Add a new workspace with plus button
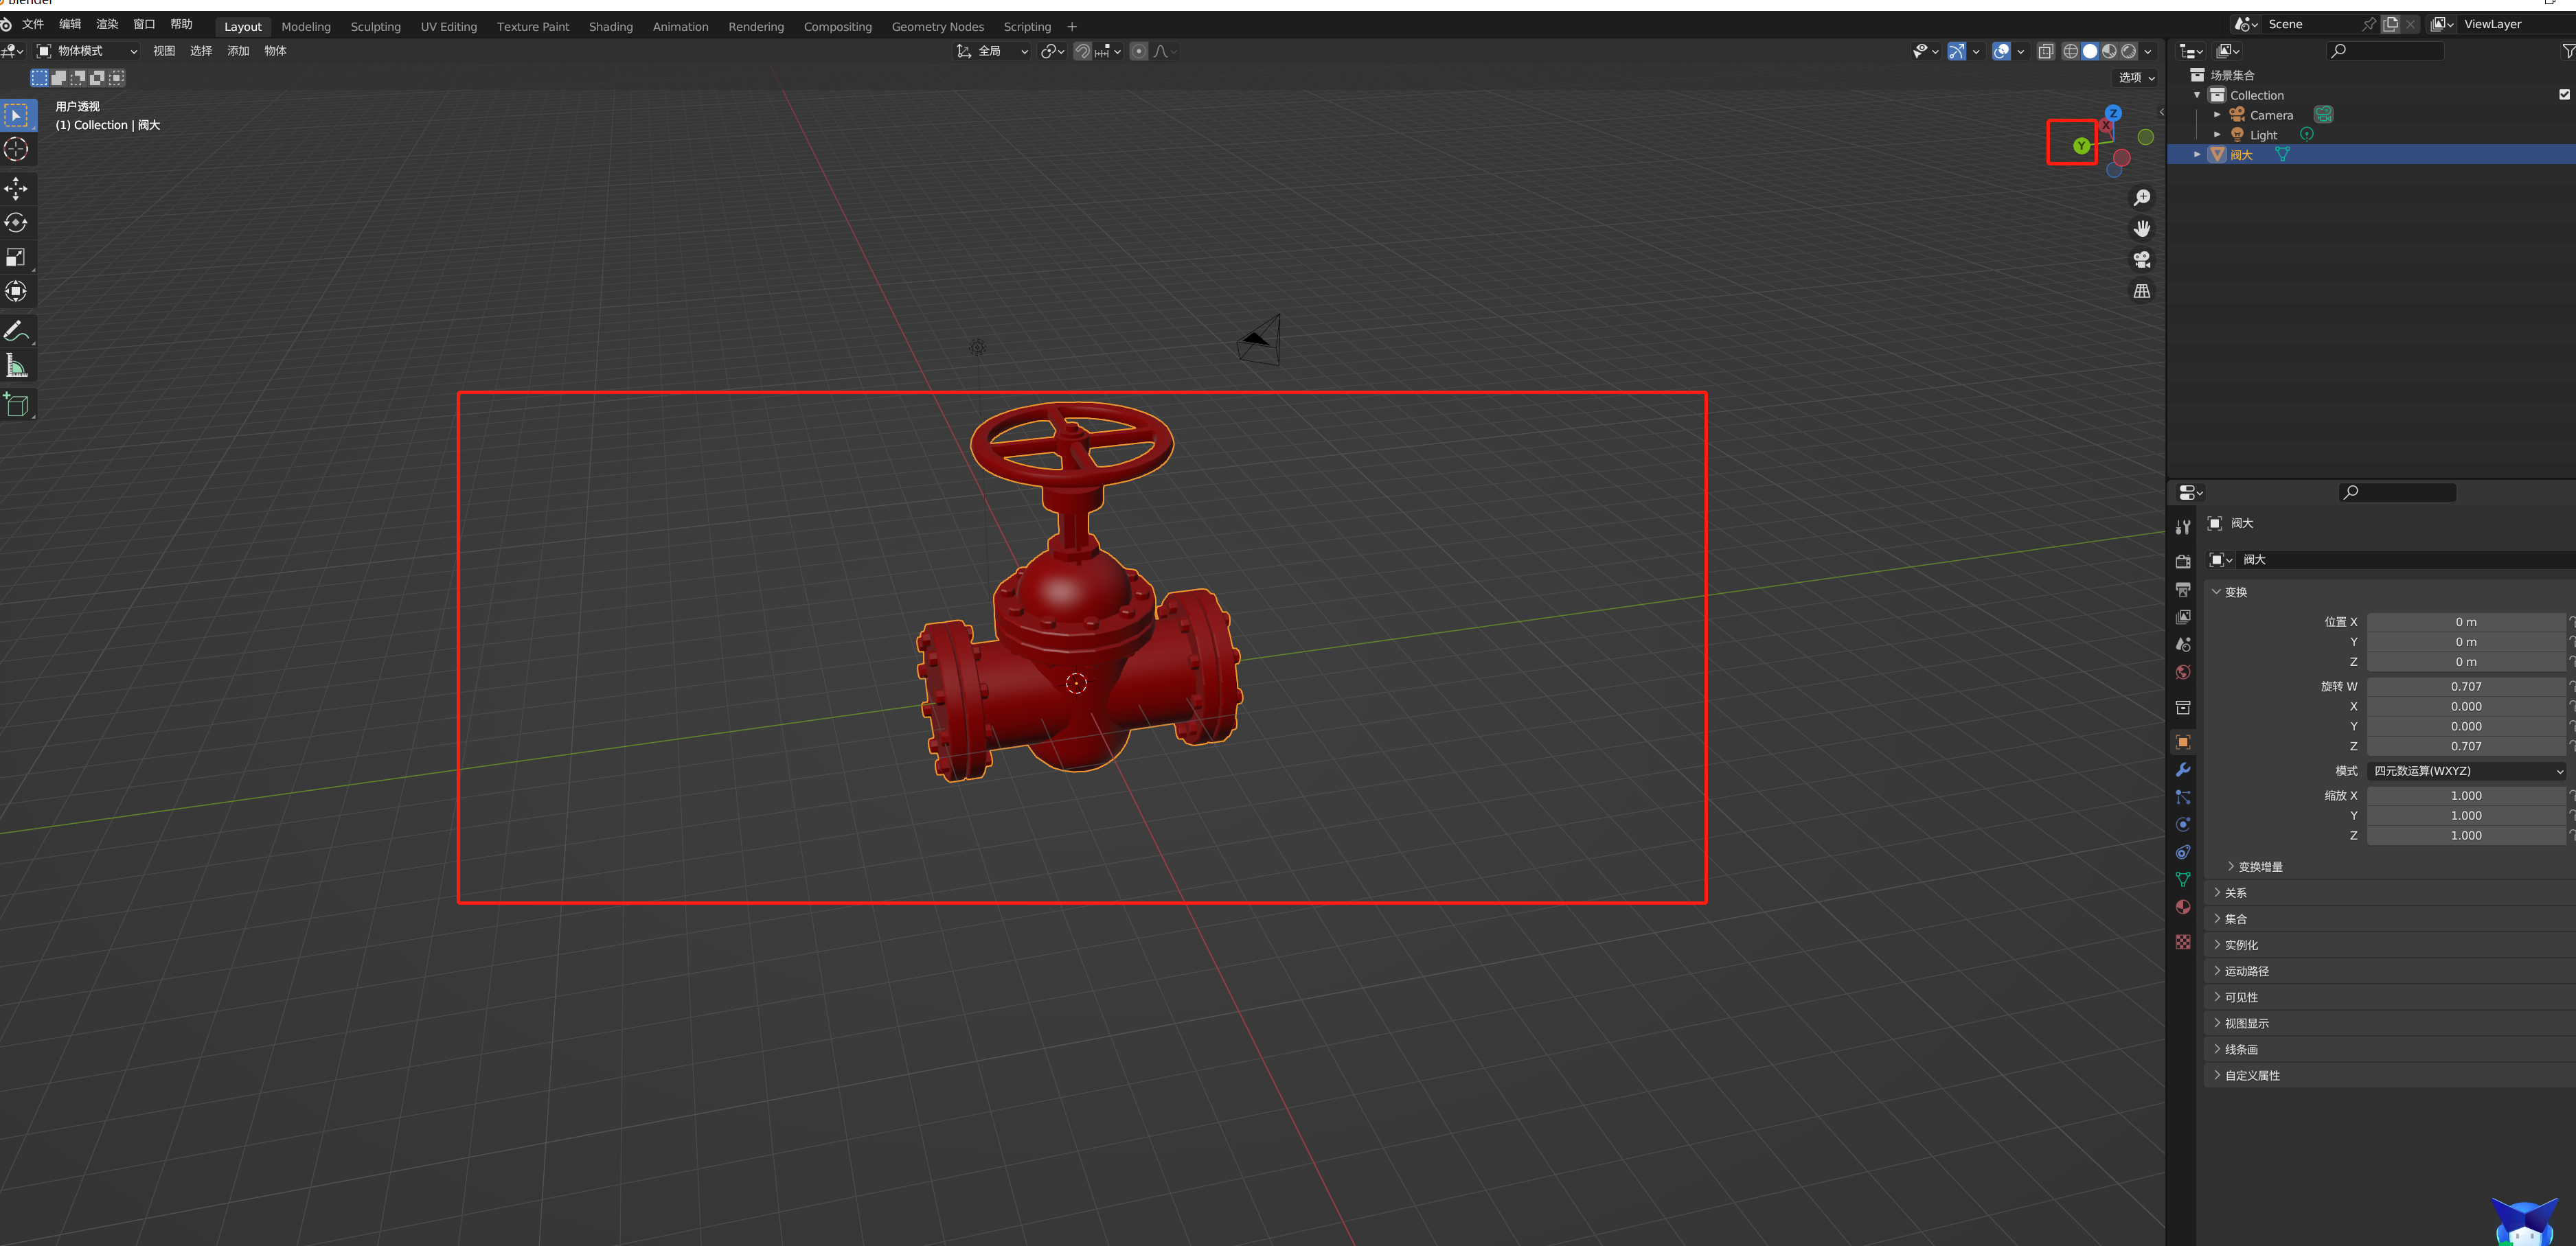This screenshot has height=1246, width=2576. pos(1072,27)
